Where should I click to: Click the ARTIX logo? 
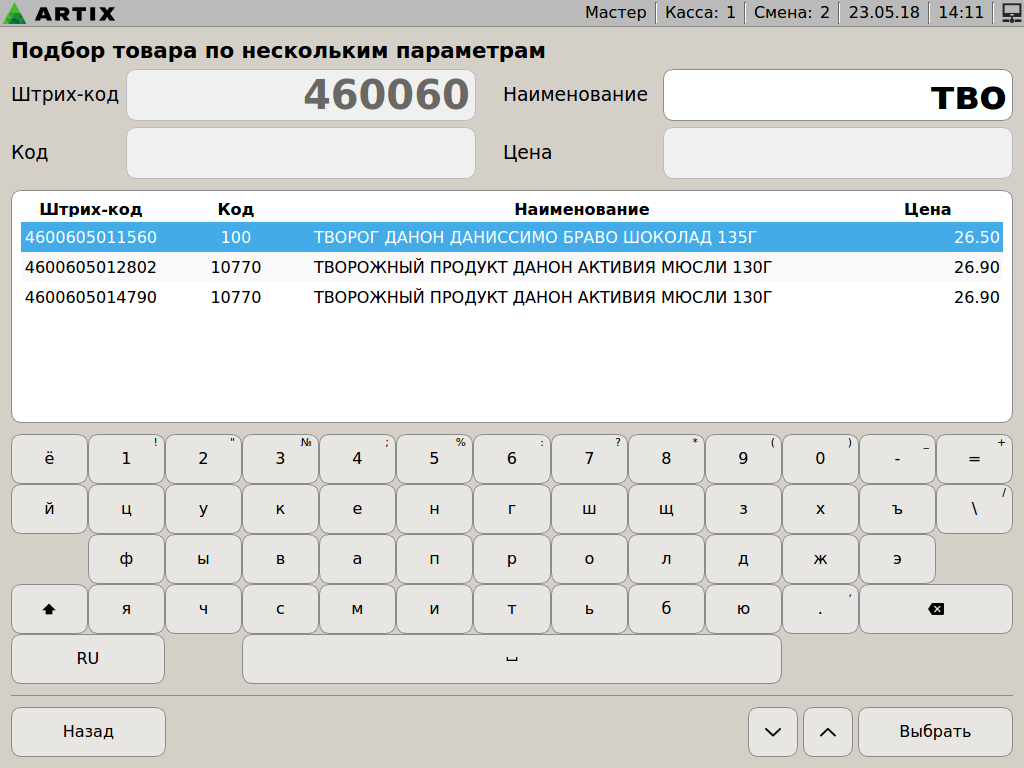tap(60, 13)
